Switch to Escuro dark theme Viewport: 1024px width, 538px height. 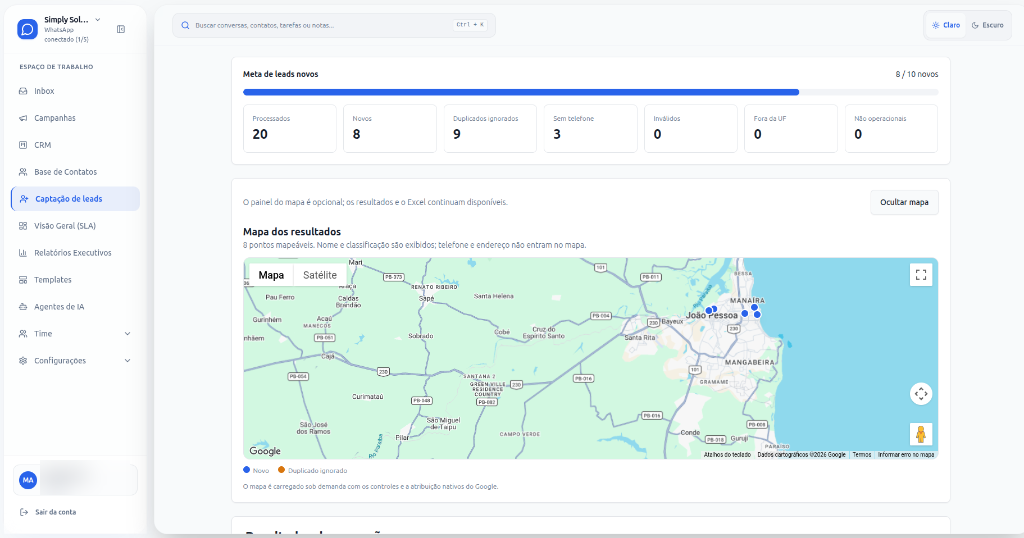pyautogui.click(x=987, y=25)
